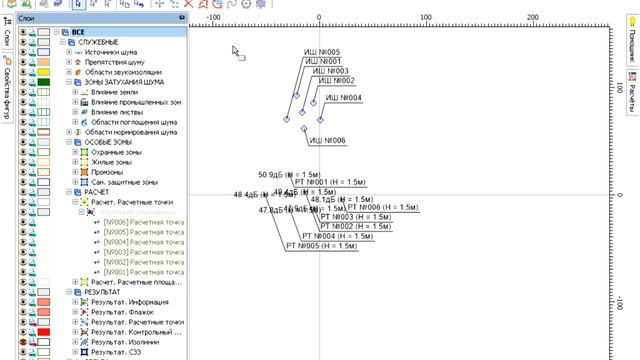Image resolution: width=640 pixels, height=360 pixels.
Task: Click color swatch for Препятствия шуму
Action: pyautogui.click(x=44, y=62)
